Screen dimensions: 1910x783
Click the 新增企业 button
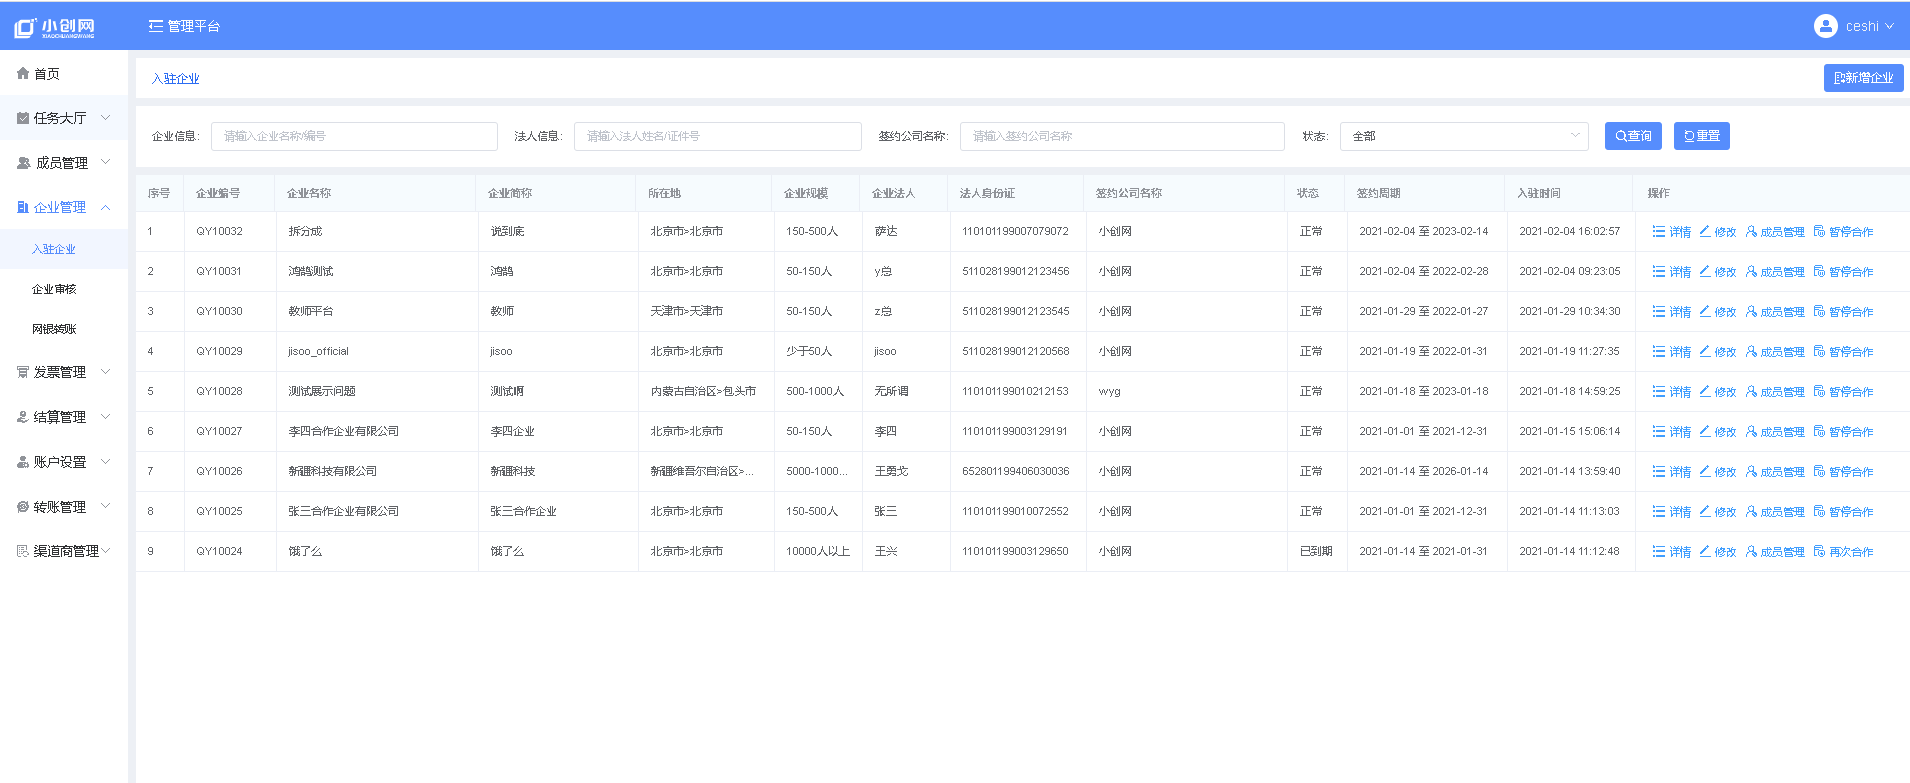click(x=1862, y=78)
